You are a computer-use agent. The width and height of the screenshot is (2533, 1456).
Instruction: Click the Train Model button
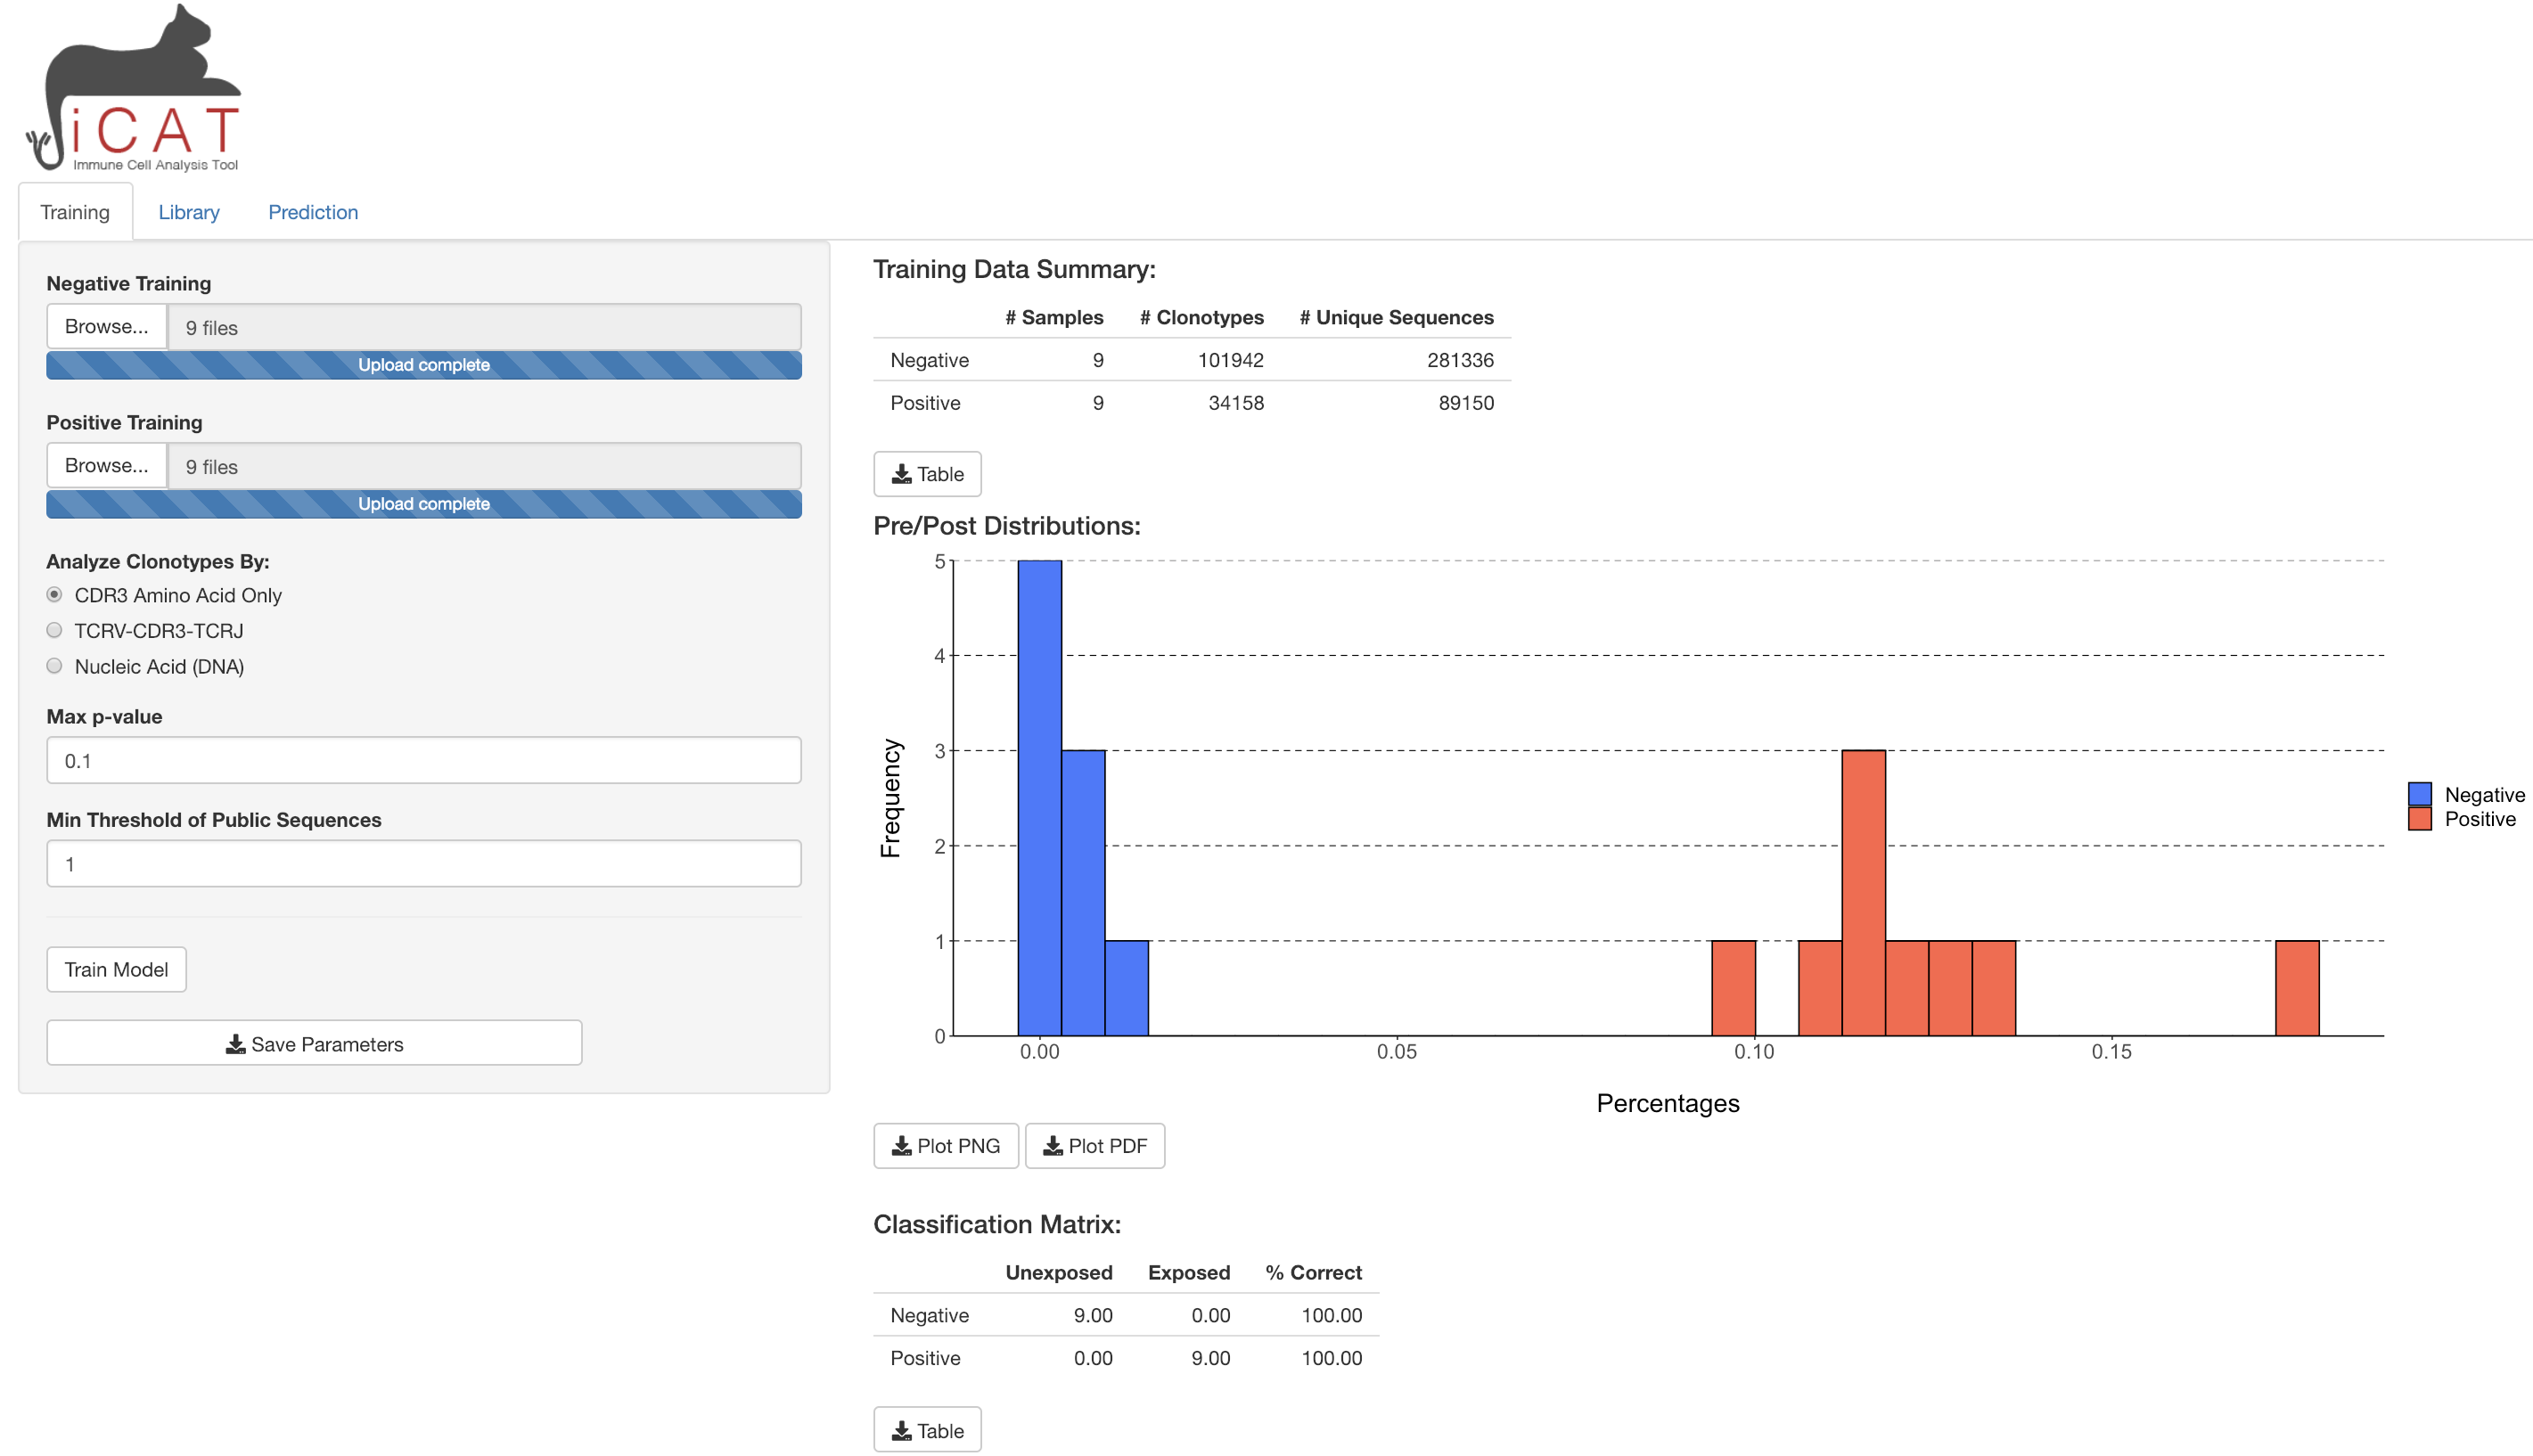point(116,969)
